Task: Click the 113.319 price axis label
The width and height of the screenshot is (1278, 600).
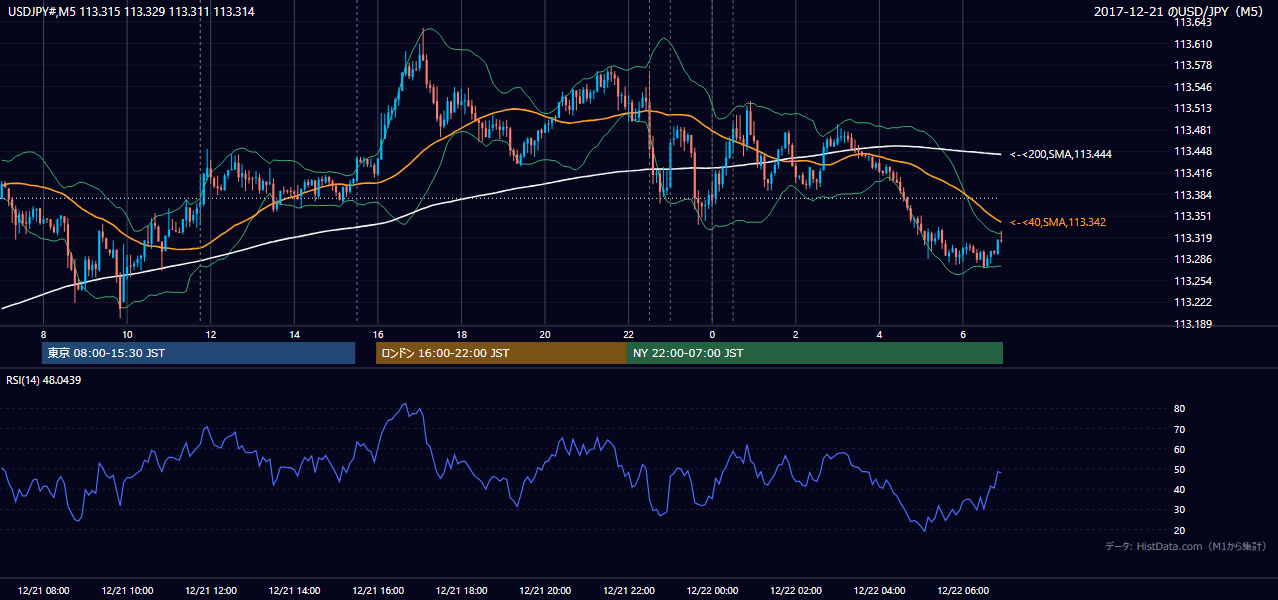Action: coord(1194,238)
